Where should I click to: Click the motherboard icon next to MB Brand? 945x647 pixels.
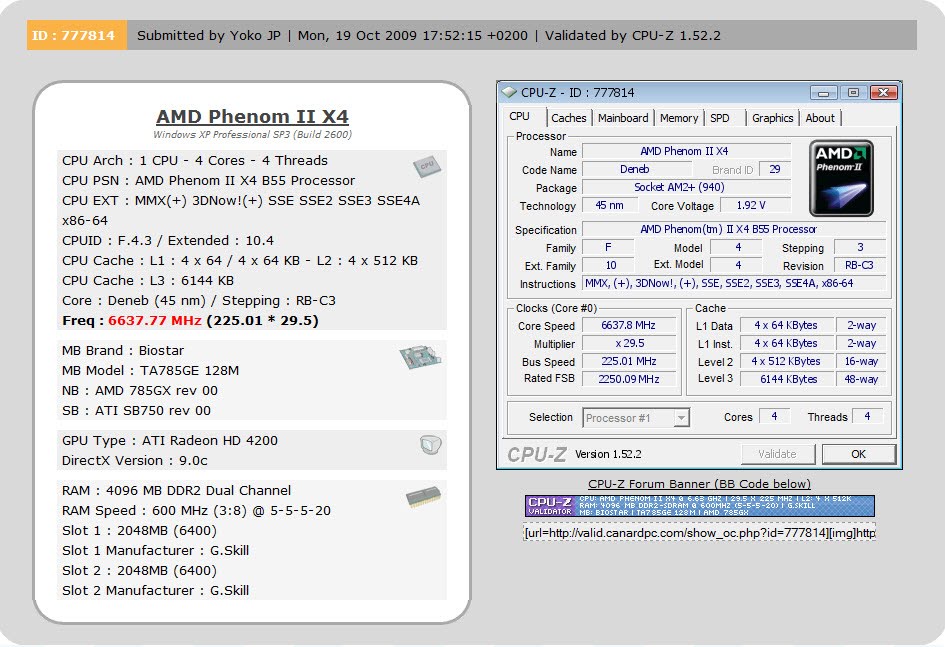point(421,357)
